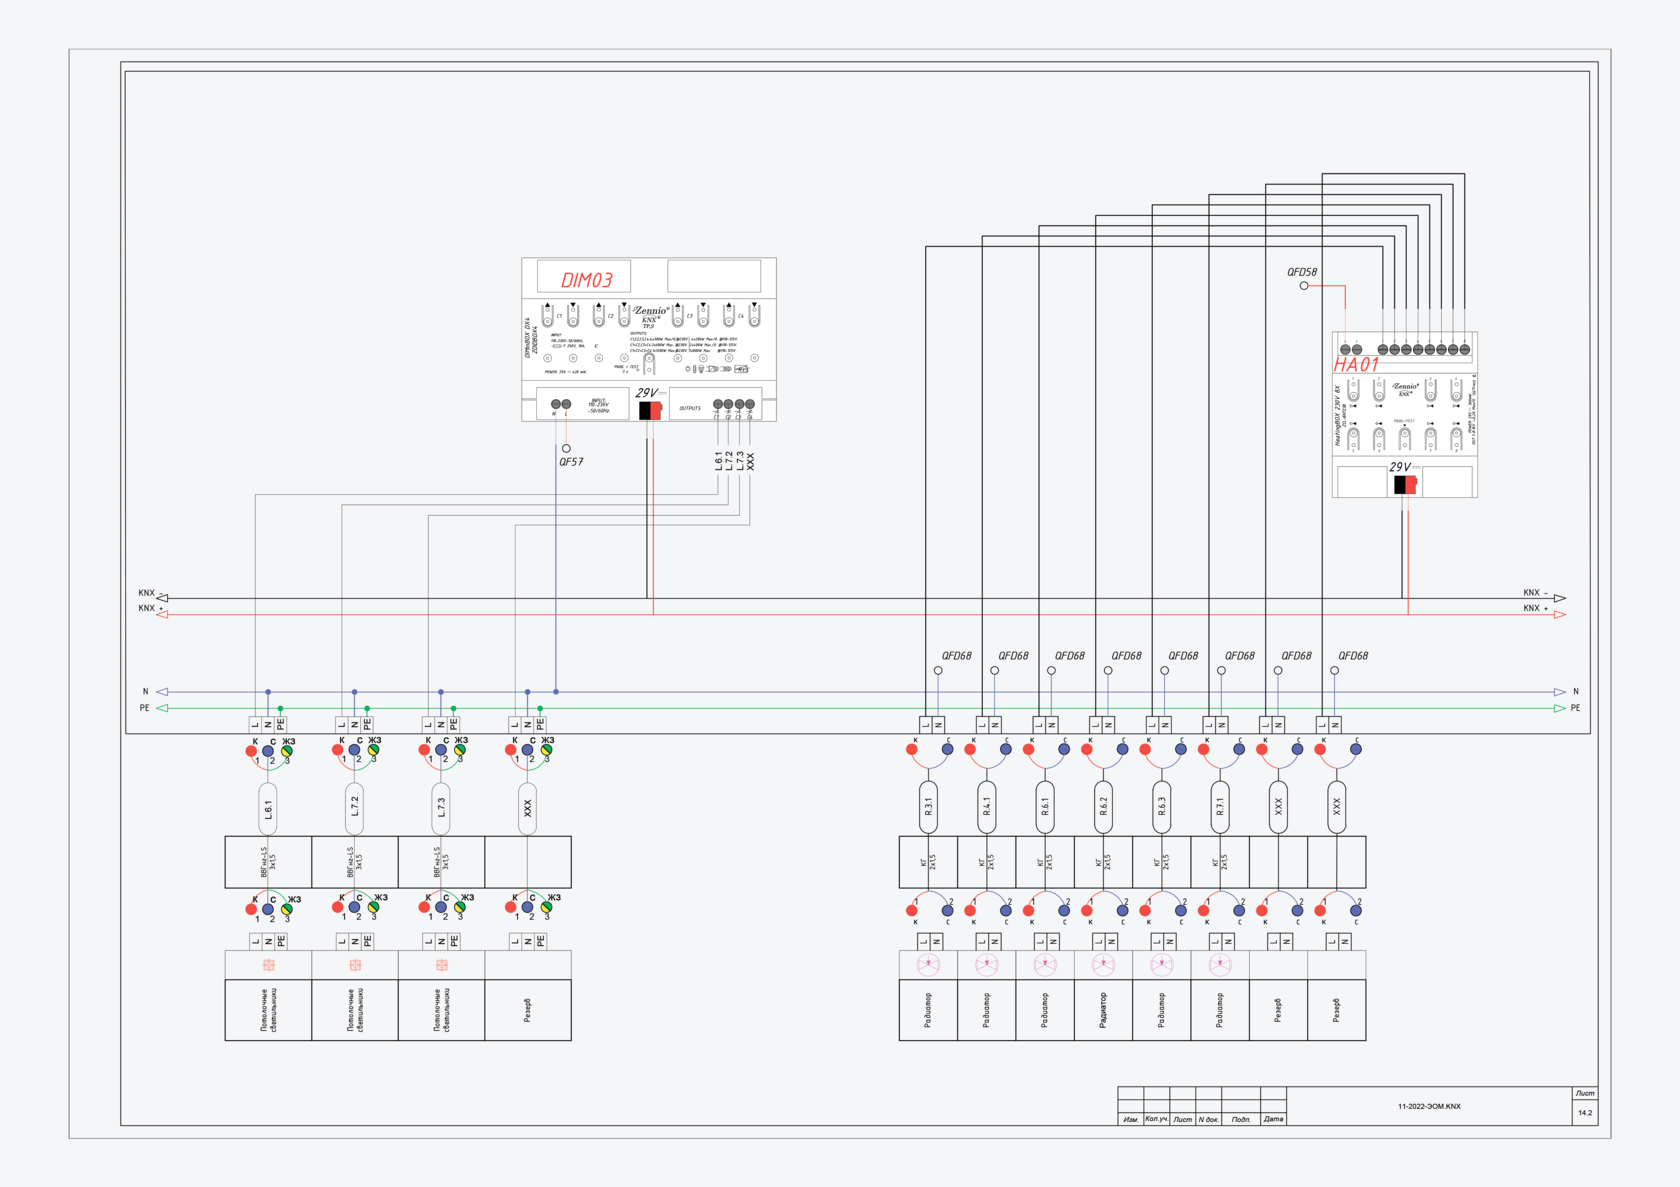The width and height of the screenshot is (1680, 1187).
Task: Select the QFD58 breaker circle symbol
Action: coord(1304,286)
